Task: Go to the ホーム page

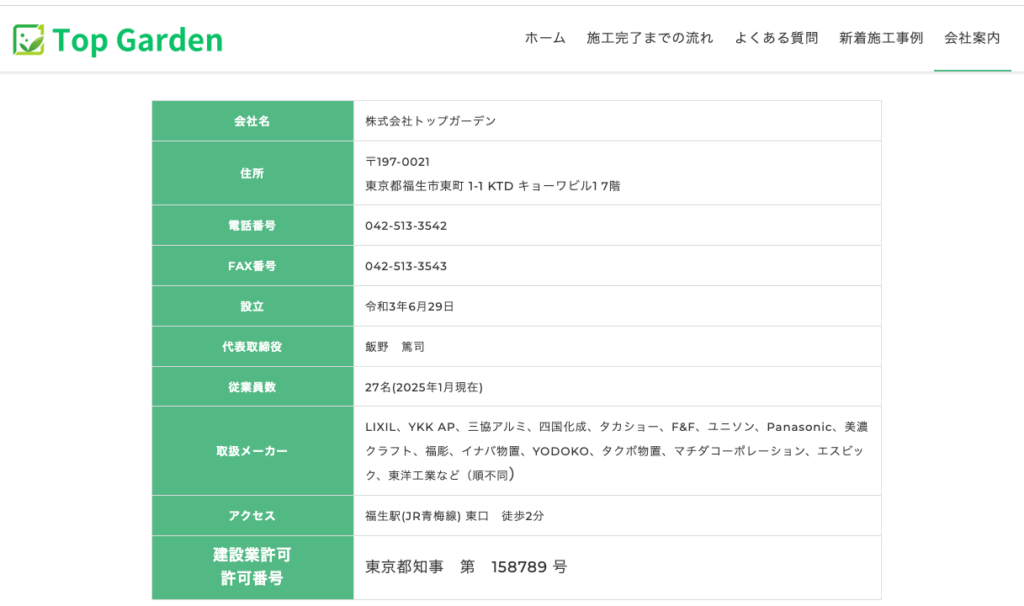Action: [x=545, y=38]
